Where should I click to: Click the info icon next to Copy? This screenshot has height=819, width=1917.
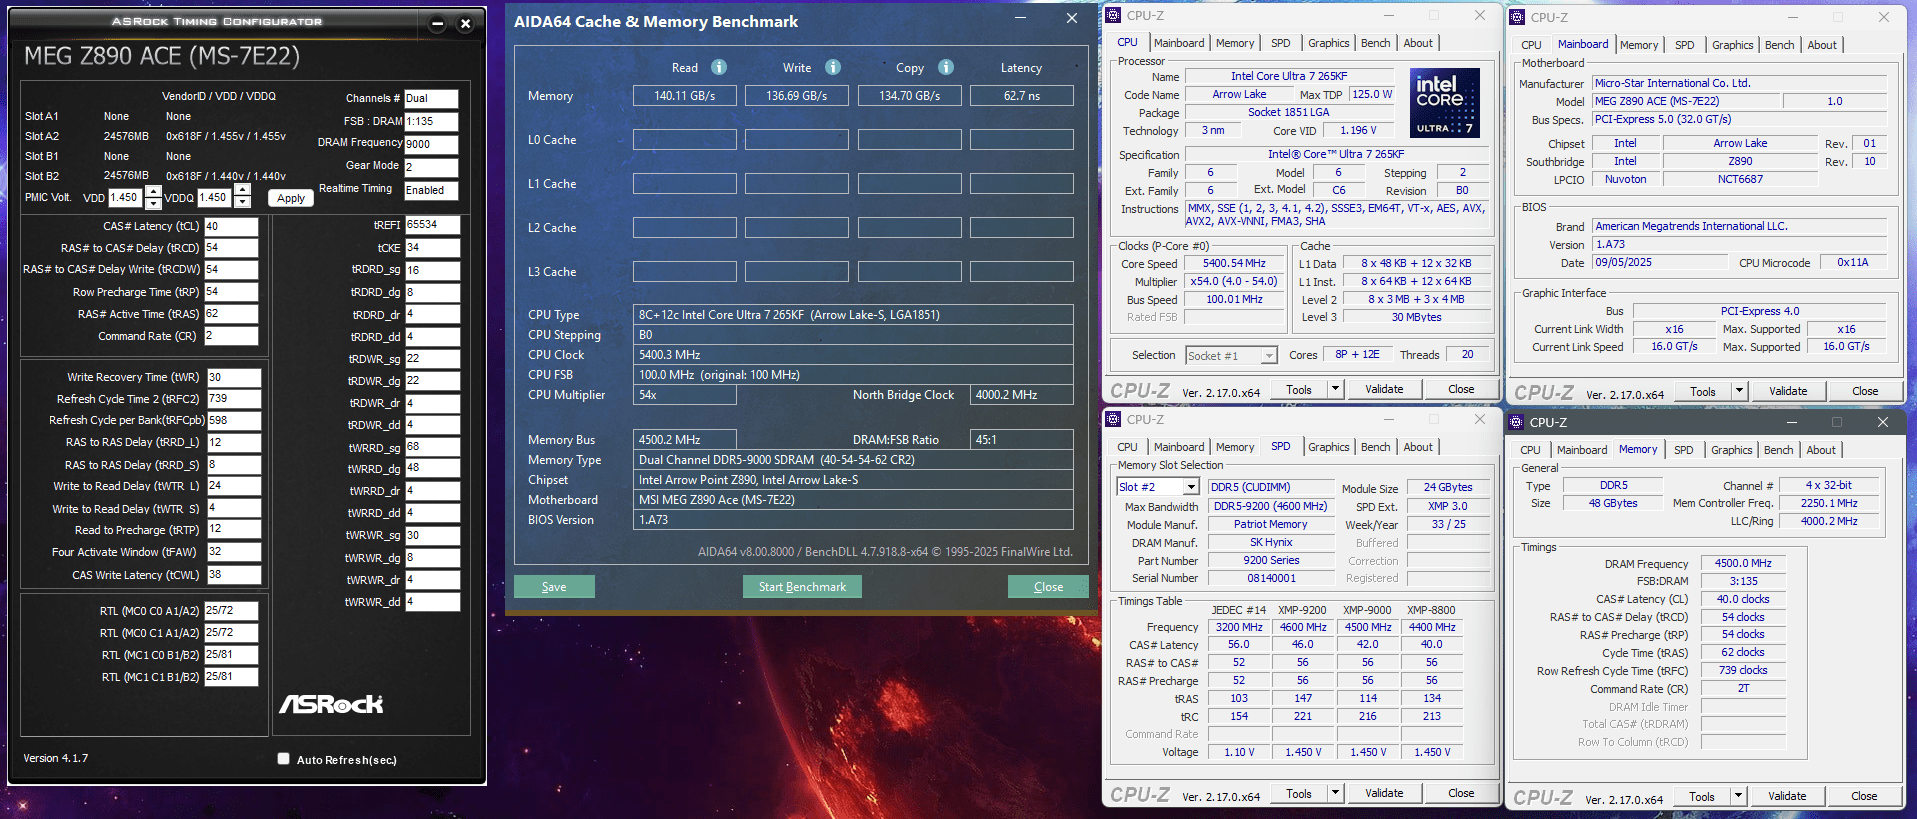[946, 67]
